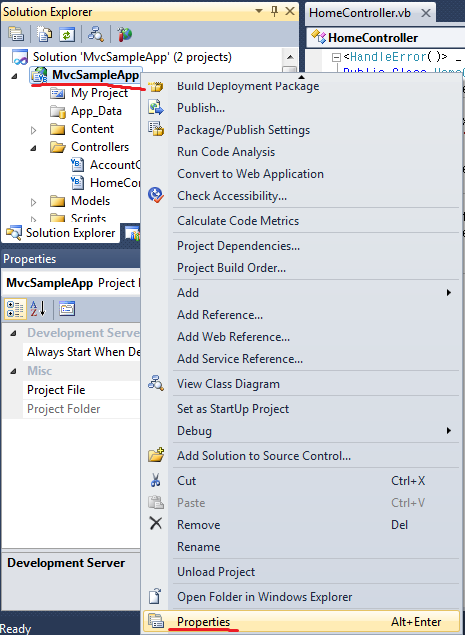Click the Package/Publish Settings icon
The height and width of the screenshot is (635, 465).
point(156,130)
